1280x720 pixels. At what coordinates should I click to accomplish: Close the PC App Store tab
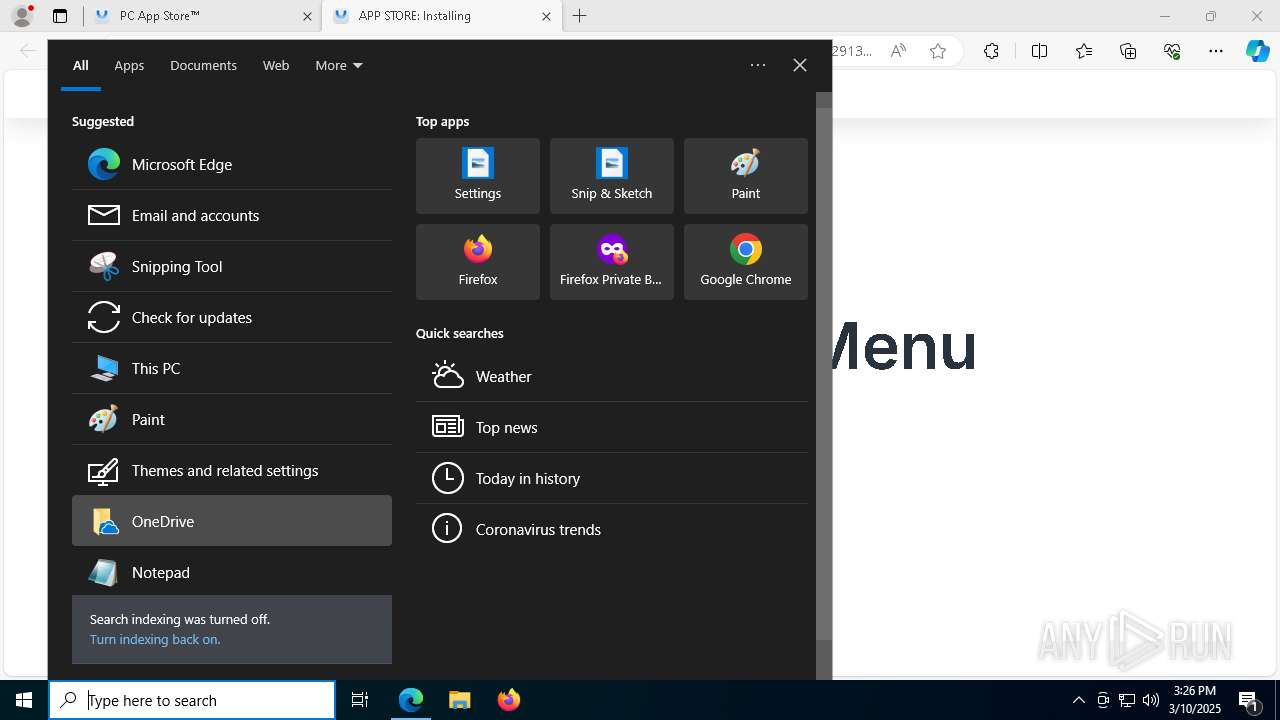[x=307, y=16]
